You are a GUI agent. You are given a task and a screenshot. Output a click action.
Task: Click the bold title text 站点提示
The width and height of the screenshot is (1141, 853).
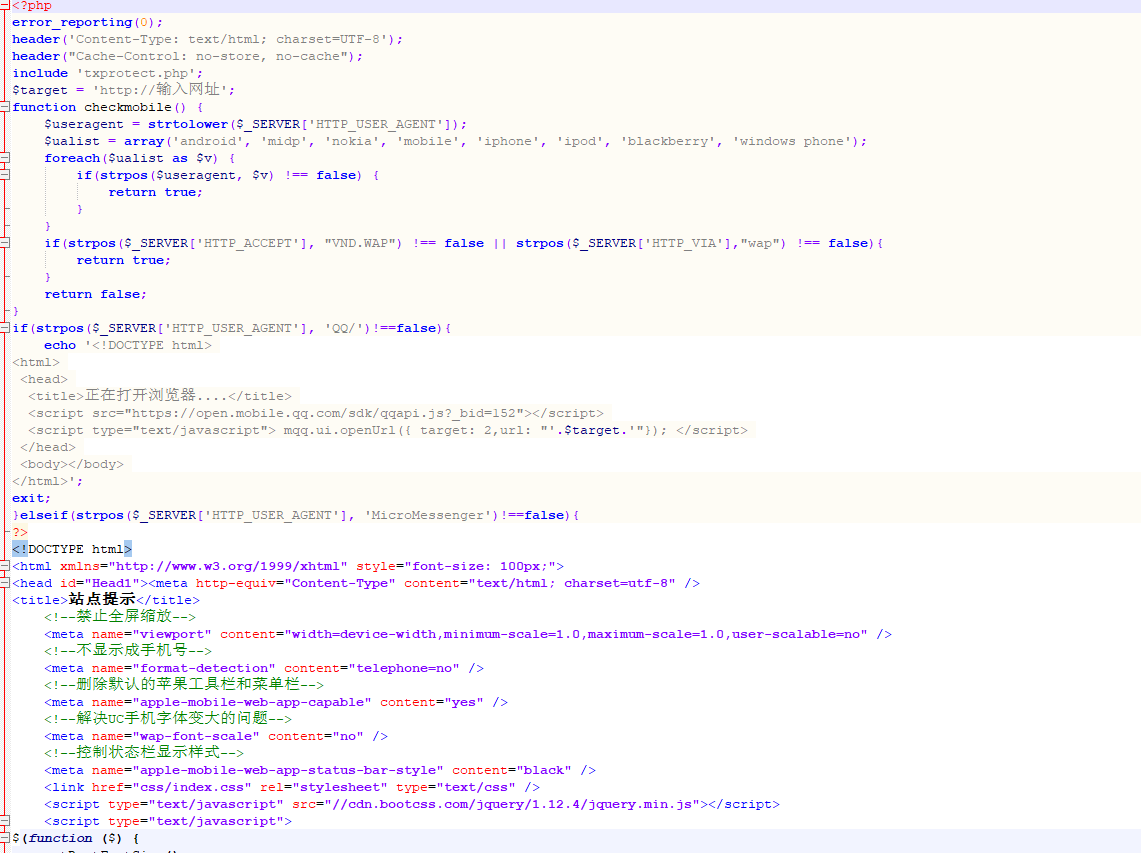pos(102,599)
